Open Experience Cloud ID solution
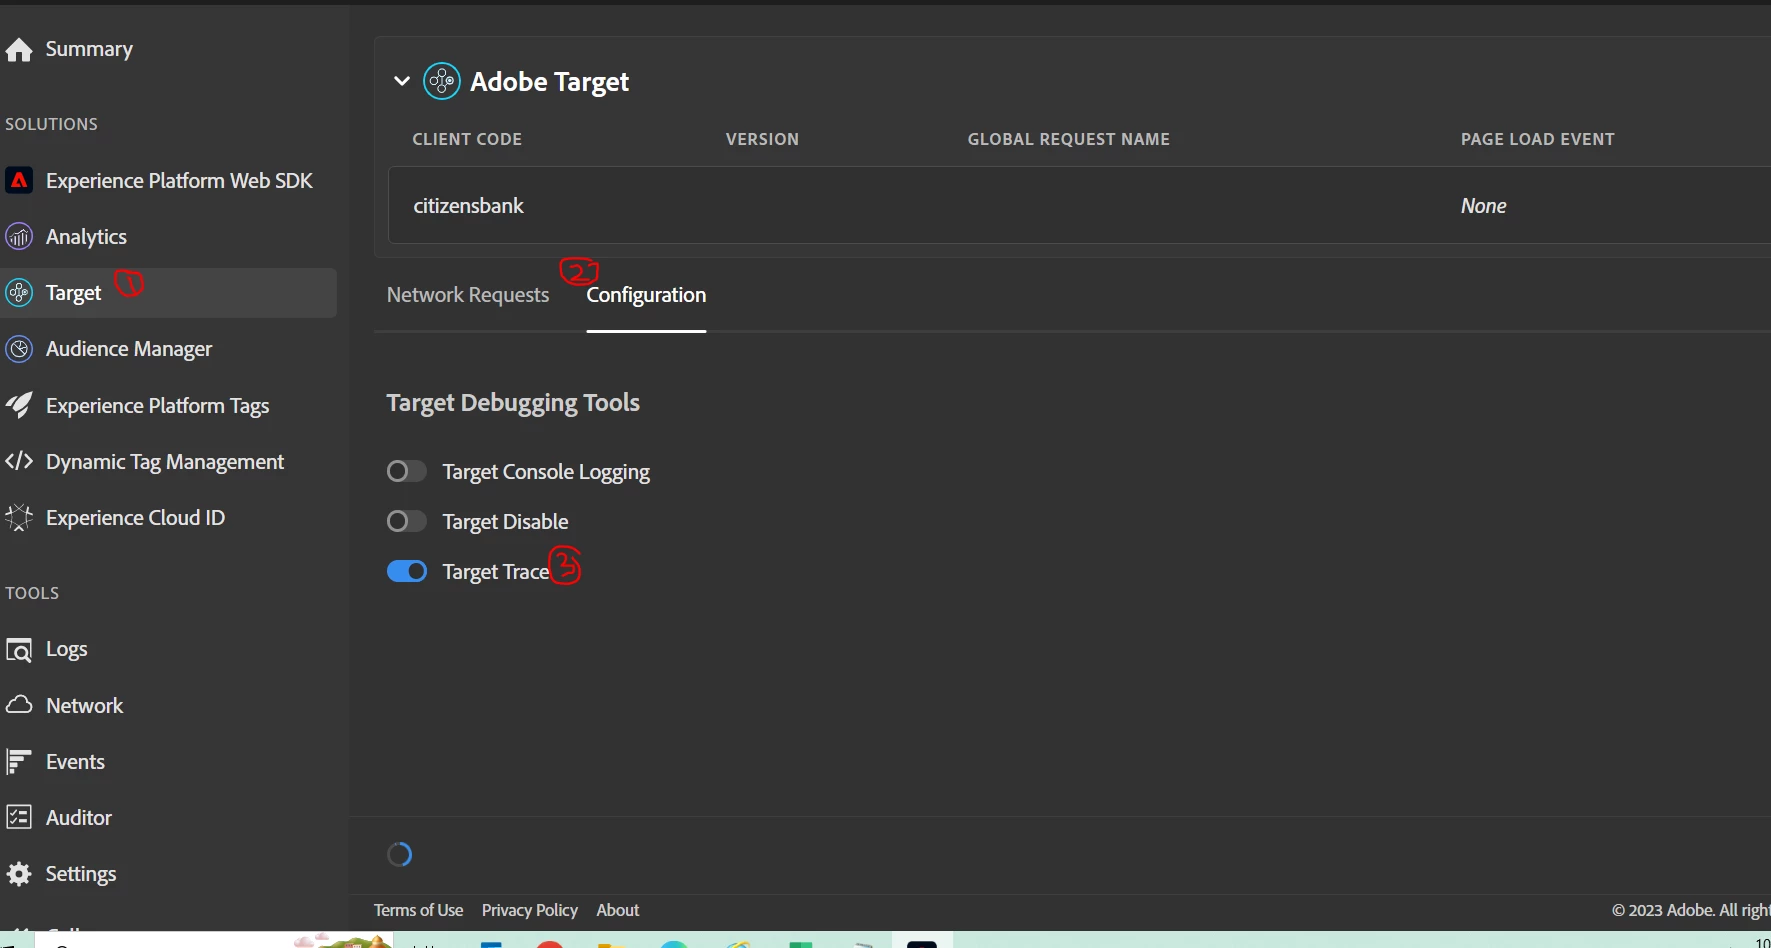The image size is (1771, 948). coord(135,518)
